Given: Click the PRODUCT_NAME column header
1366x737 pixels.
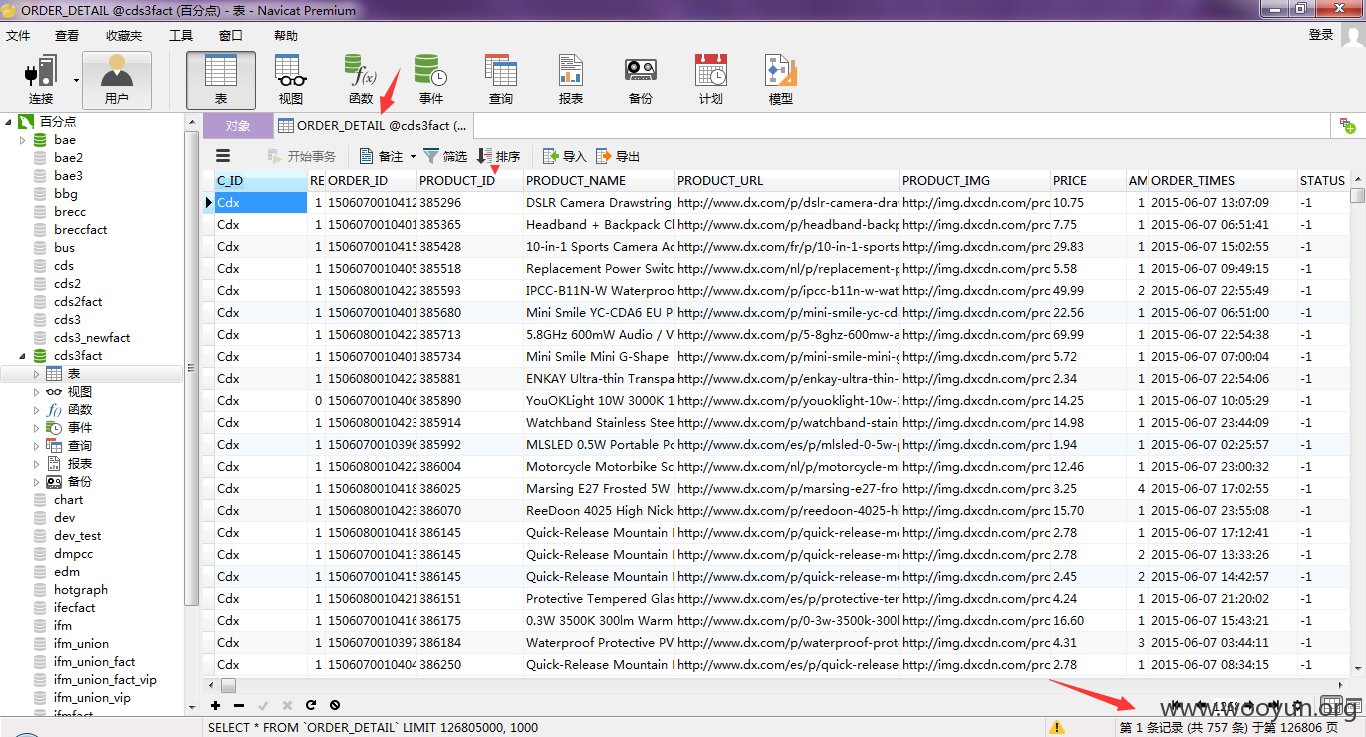Looking at the screenshot, I should point(599,181).
